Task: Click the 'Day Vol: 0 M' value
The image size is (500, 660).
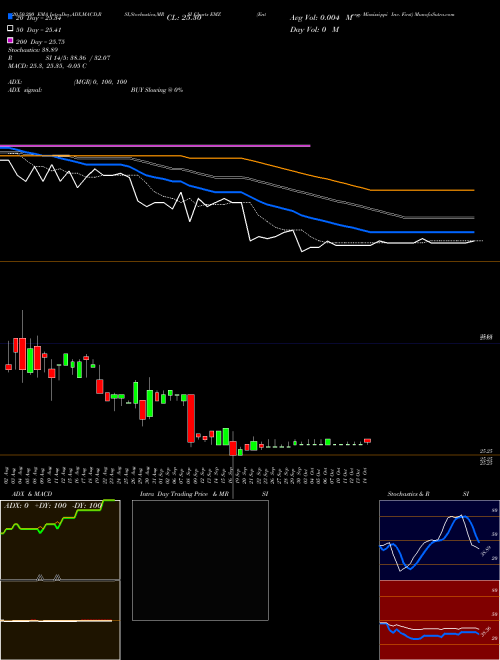Action: [x=314, y=29]
